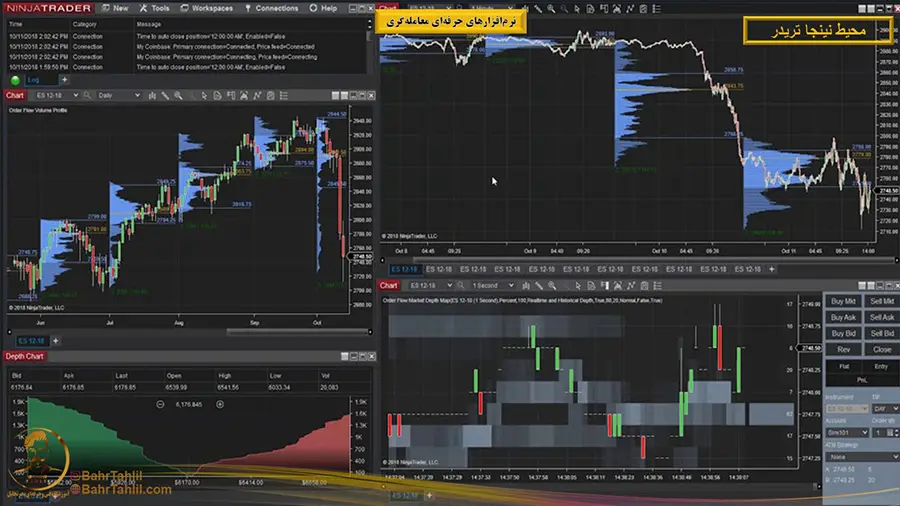
Task: Add a new tab below the Daily chart
Action: (x=56, y=341)
